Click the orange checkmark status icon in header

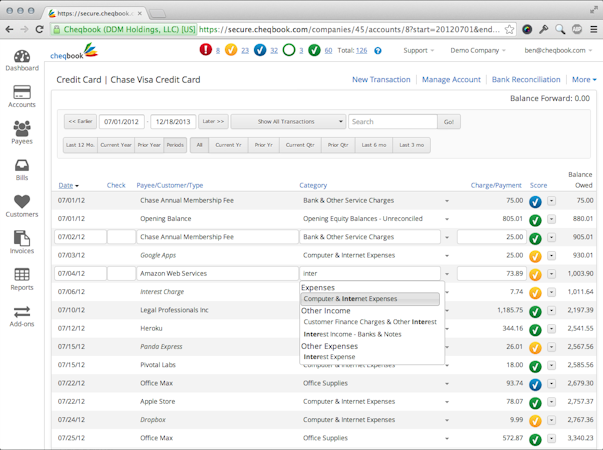click(231, 50)
